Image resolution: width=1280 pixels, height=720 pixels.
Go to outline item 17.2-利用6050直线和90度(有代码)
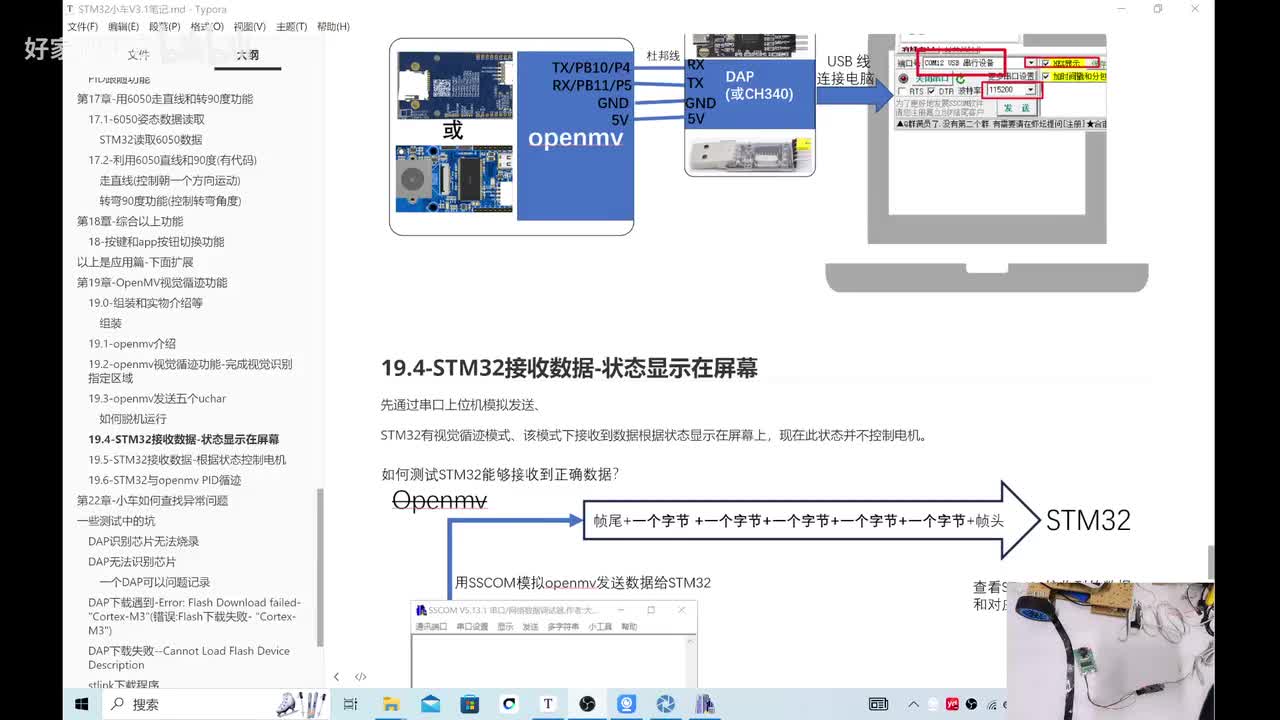click(x=172, y=160)
